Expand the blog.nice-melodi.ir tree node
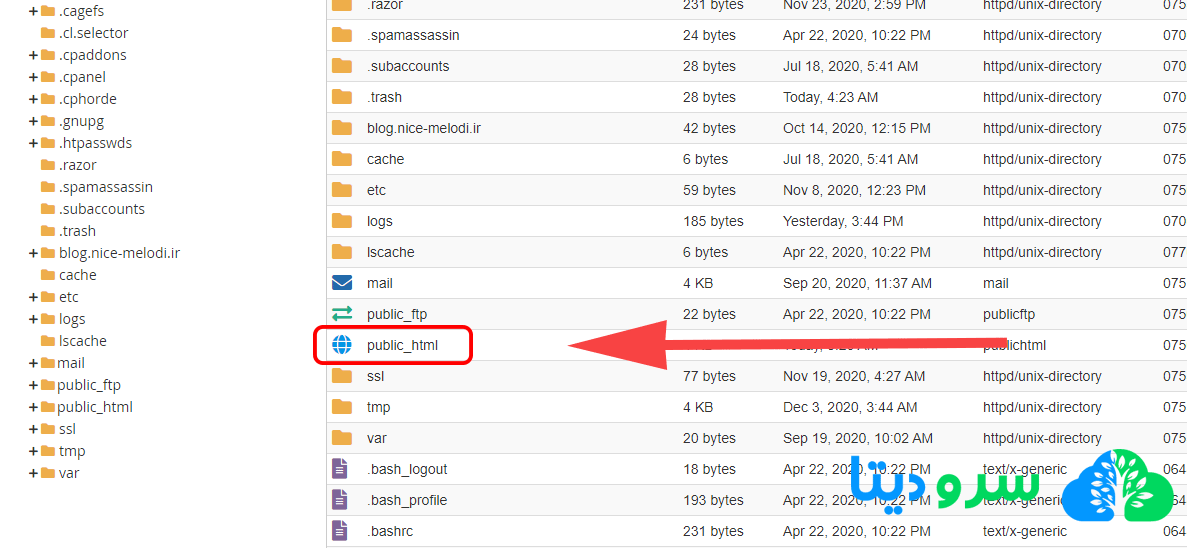1187x548 pixels. (34, 253)
